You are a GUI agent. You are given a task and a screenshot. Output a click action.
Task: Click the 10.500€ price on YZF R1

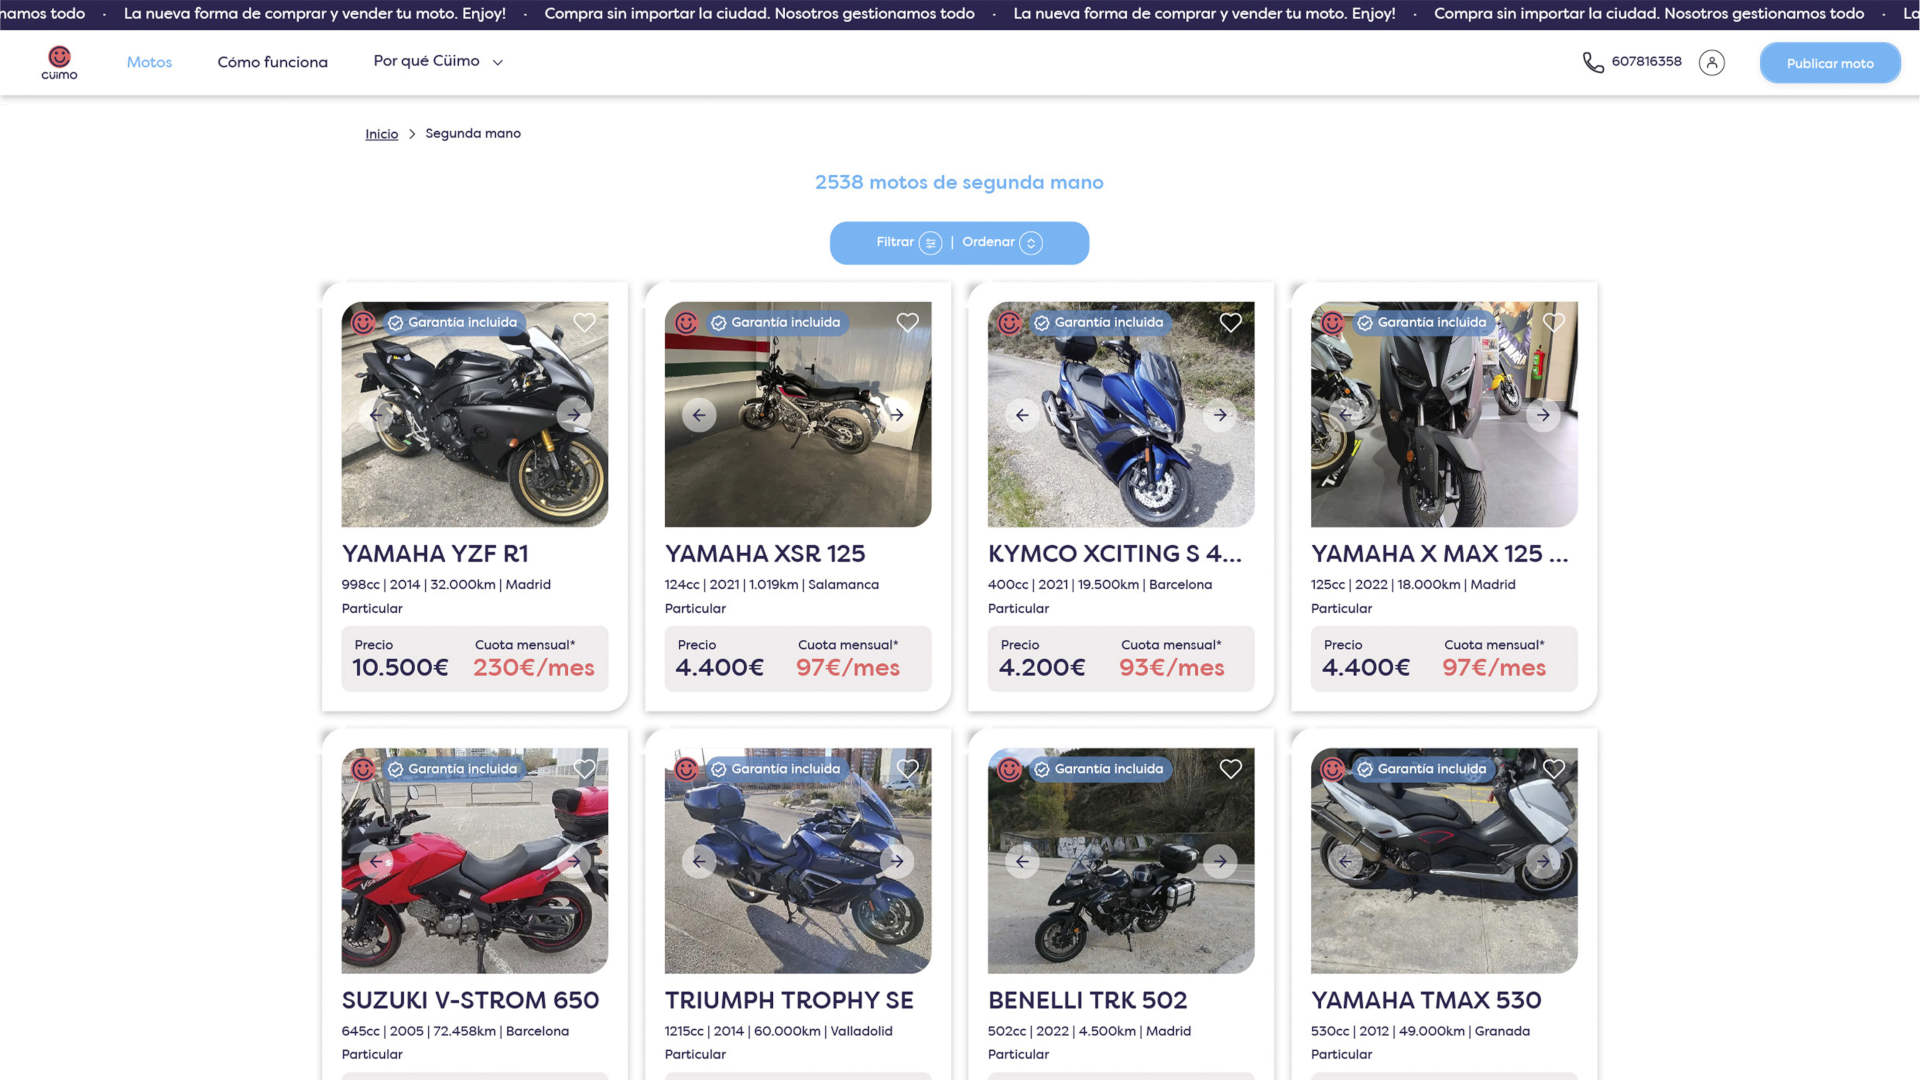(400, 668)
